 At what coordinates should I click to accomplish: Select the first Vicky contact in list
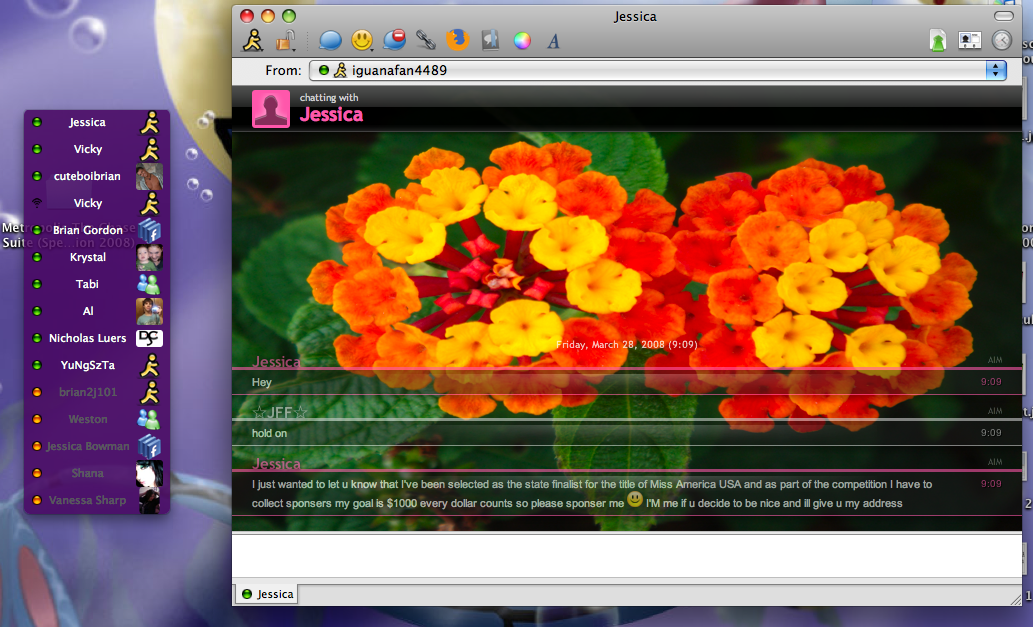97,150
